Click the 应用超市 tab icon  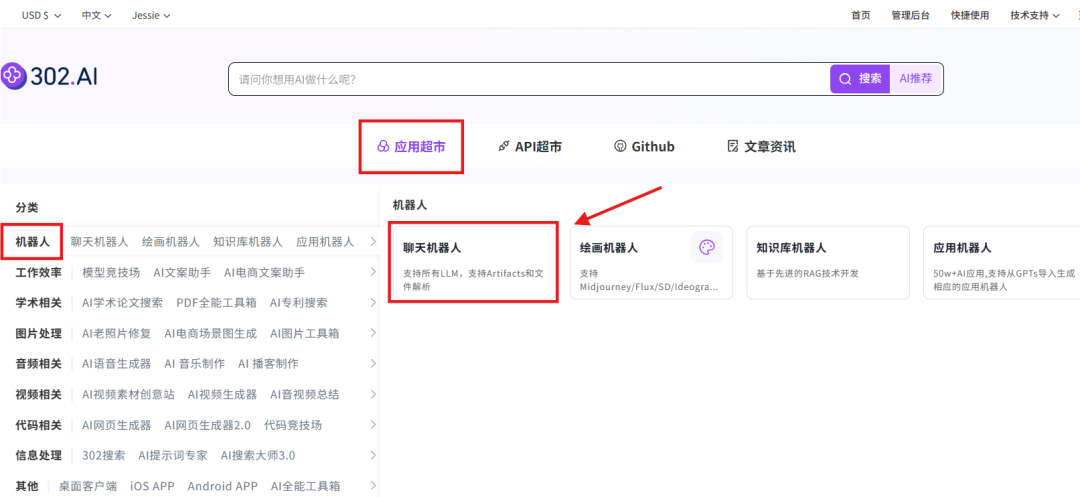coord(383,147)
